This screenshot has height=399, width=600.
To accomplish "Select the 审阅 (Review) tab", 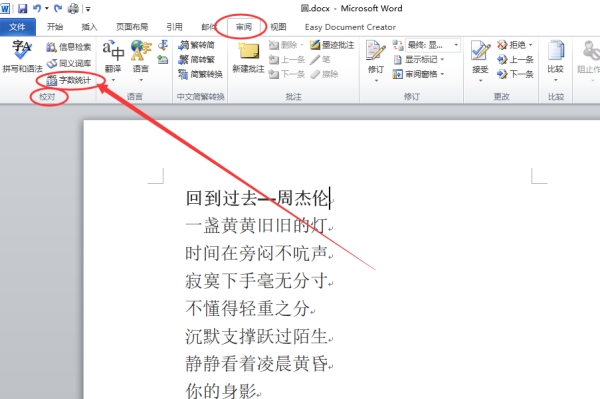I will [244, 27].
